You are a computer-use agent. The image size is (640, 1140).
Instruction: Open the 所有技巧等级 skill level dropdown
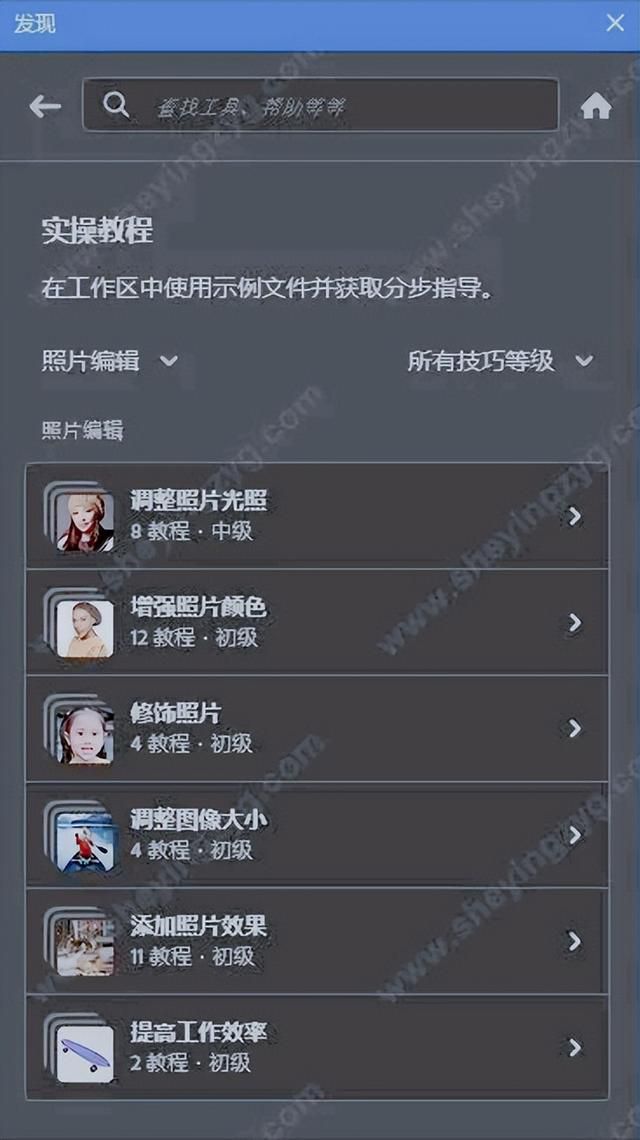(500, 361)
